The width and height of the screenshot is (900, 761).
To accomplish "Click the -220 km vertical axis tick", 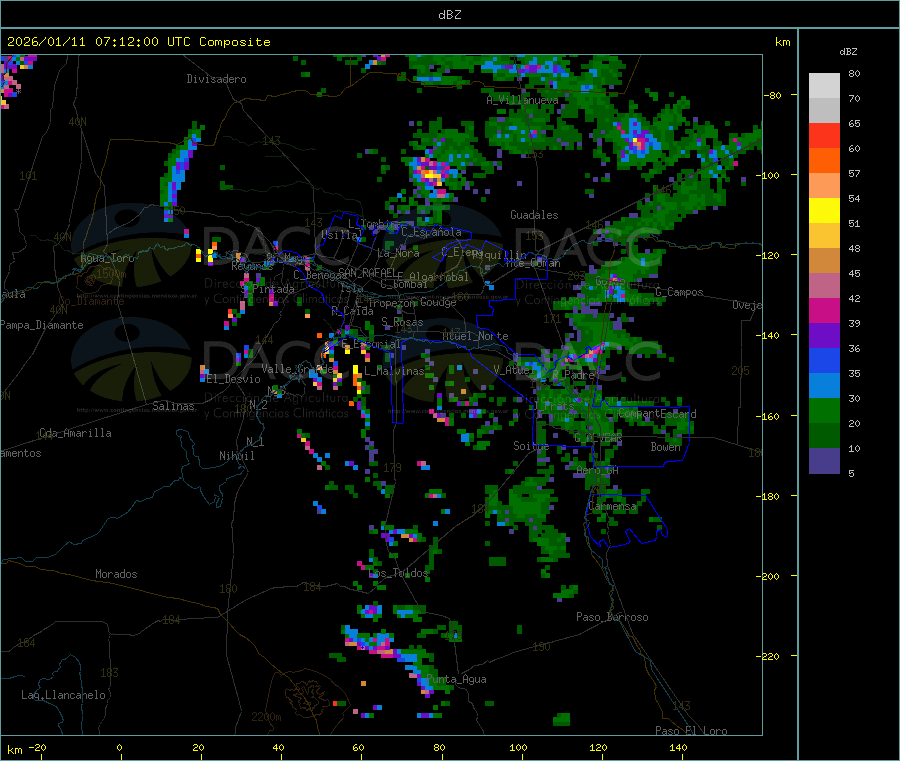I will (x=770, y=657).
